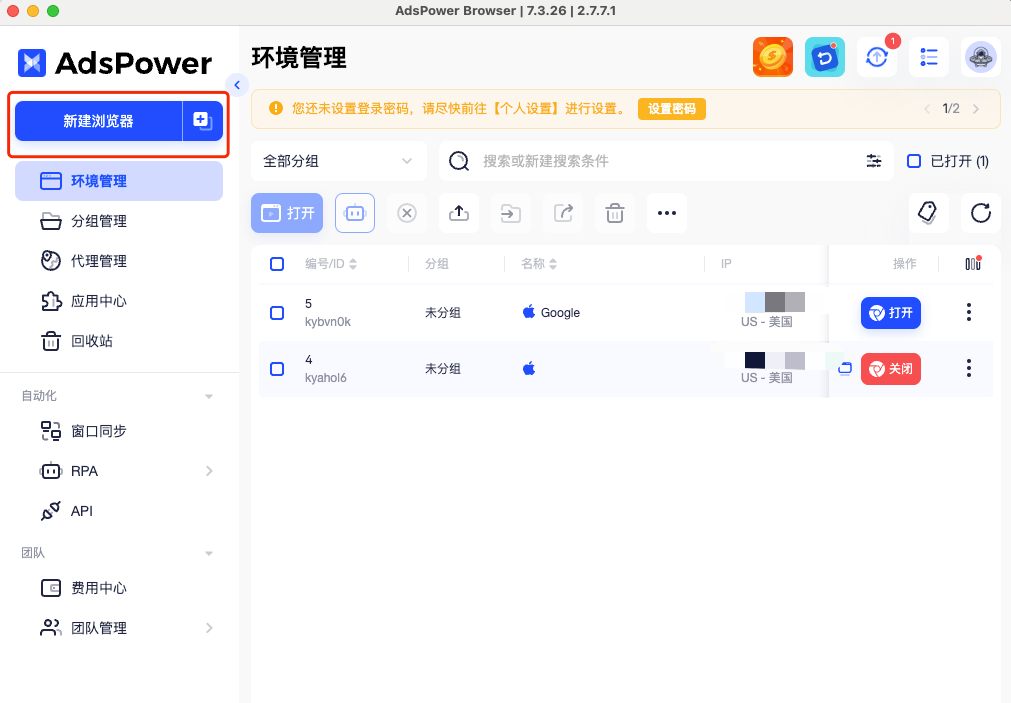The image size is (1011, 703).
Task: Click the share toolbar icon
Action: [563, 213]
